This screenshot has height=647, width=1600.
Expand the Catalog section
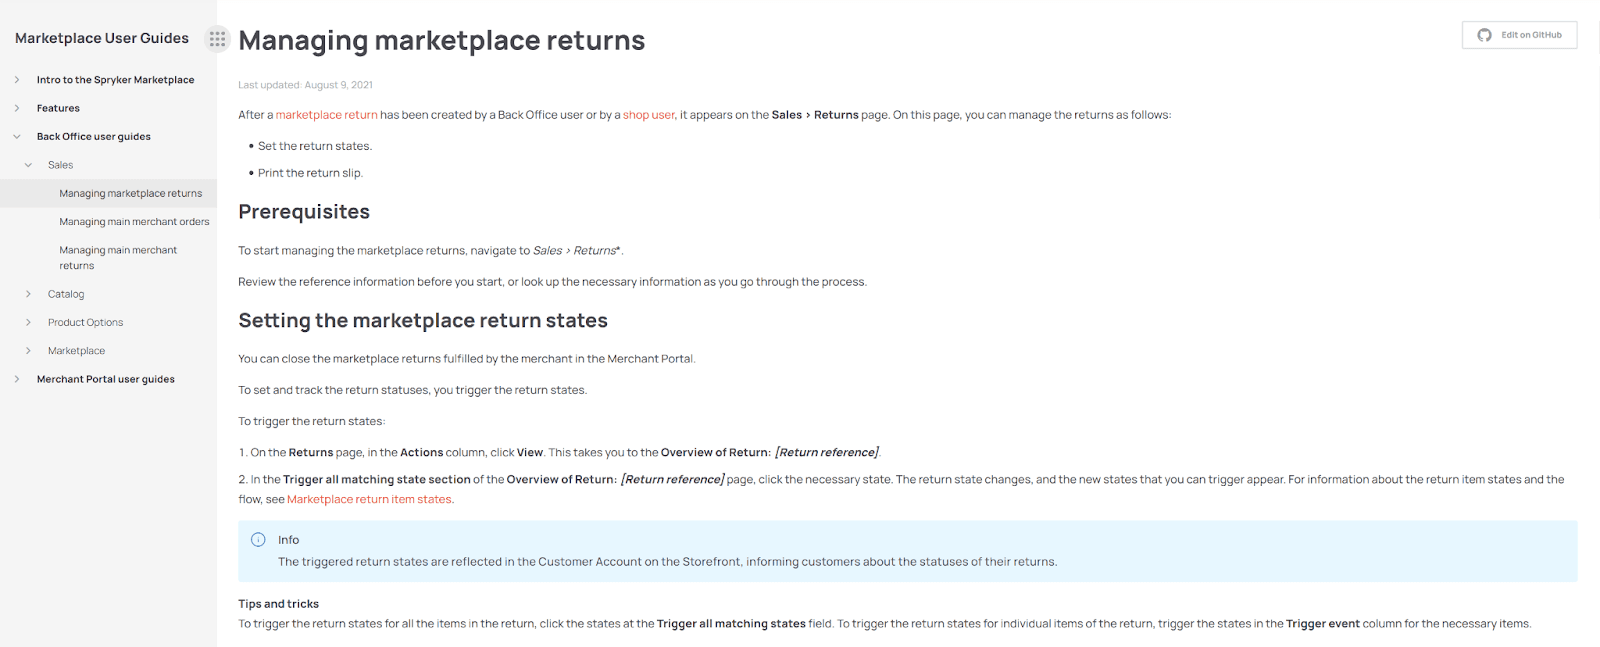tap(28, 293)
